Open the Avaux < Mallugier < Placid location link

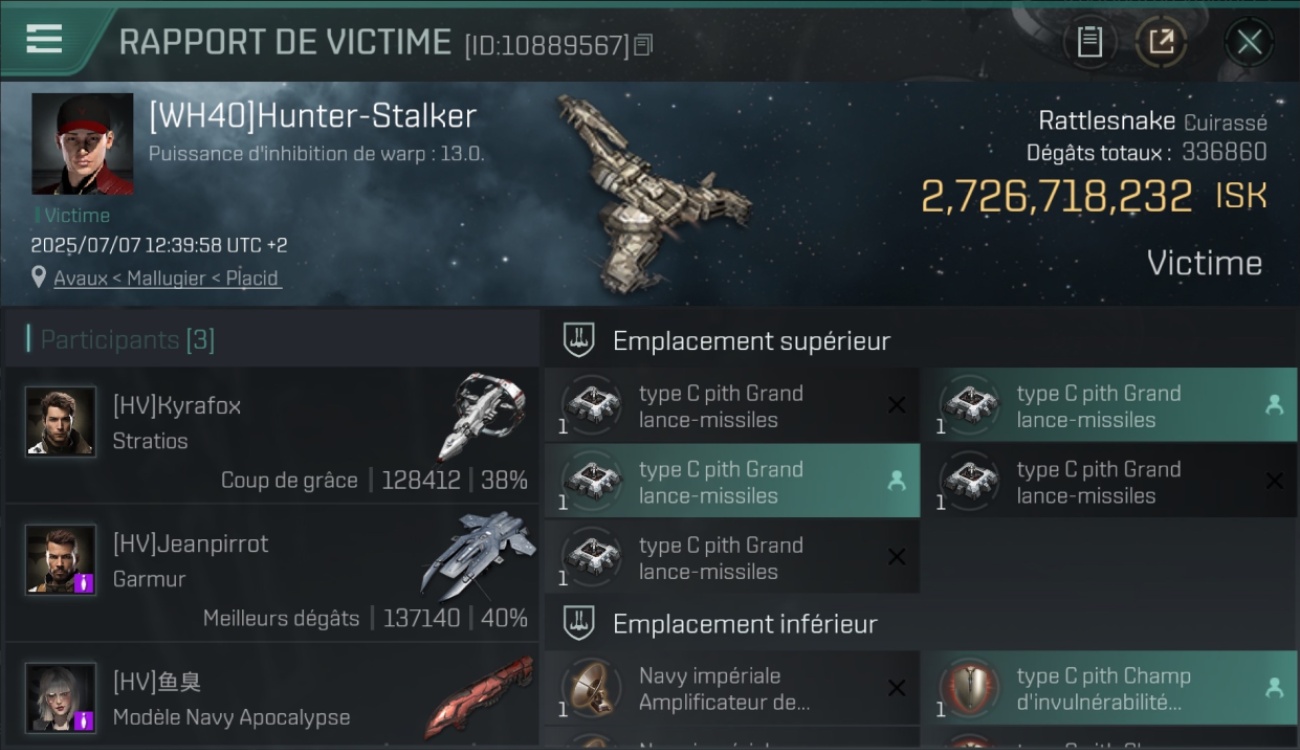point(167,278)
